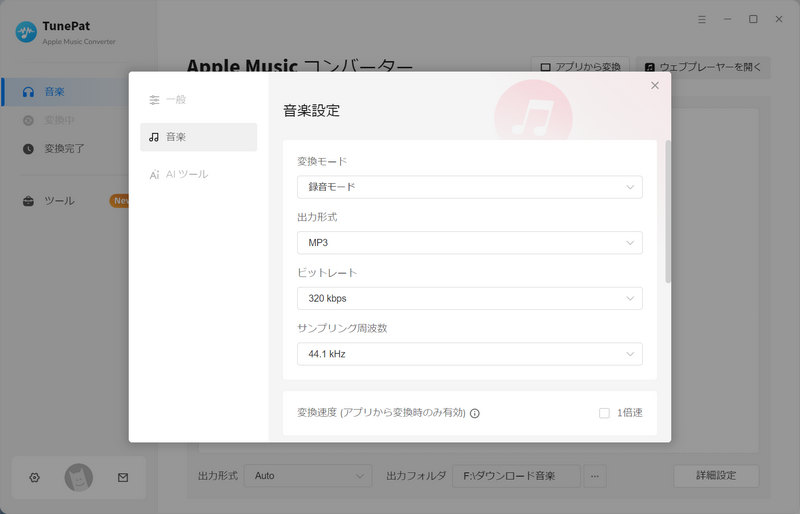Close the music settings dialog
The width and height of the screenshot is (800, 514).
pos(655,86)
